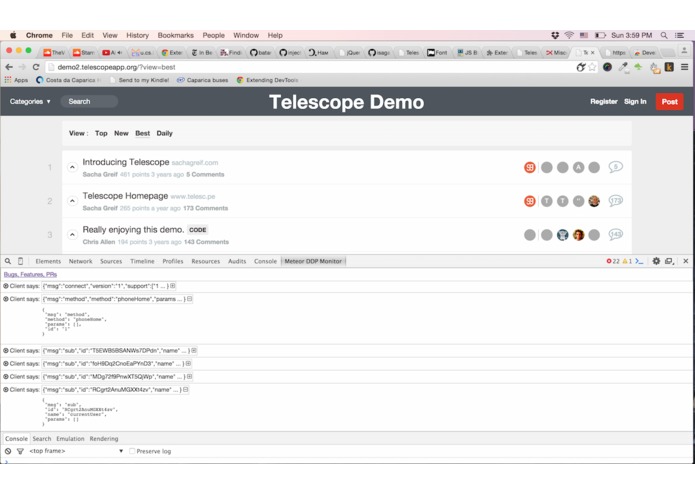Show the console drawer icon in DevTools
The height and width of the screenshot is (494, 695).
[639, 261]
